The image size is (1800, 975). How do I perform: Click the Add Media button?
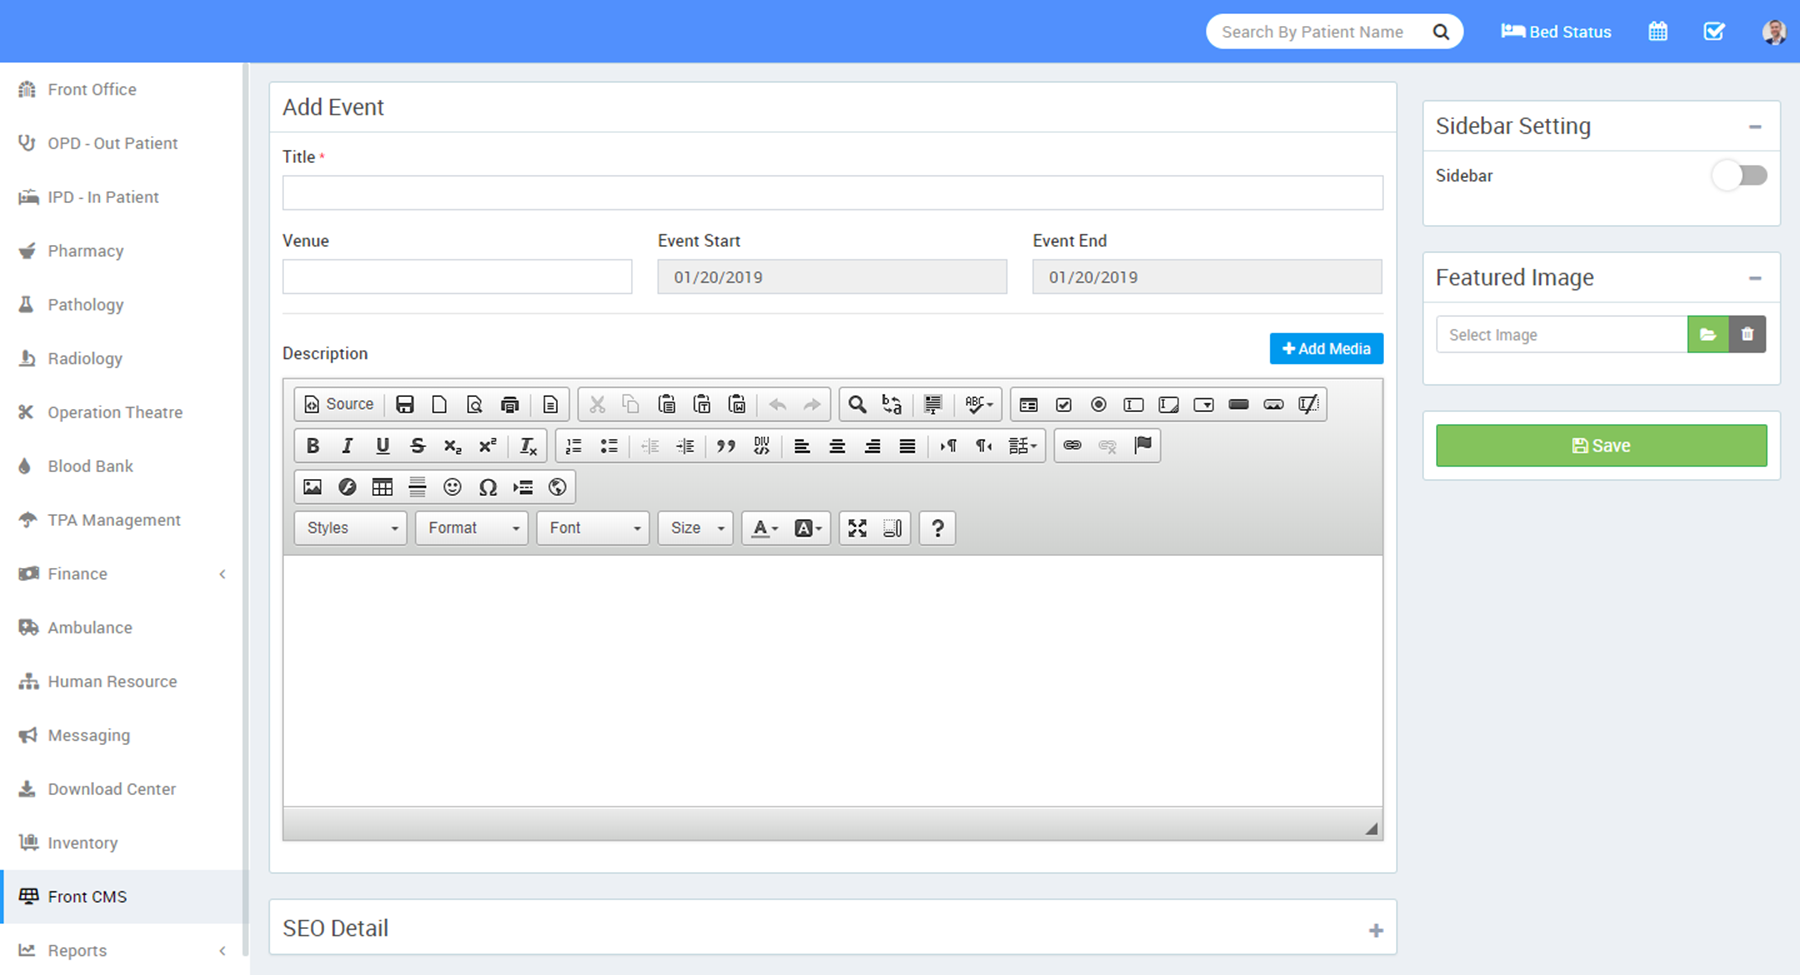(x=1326, y=349)
